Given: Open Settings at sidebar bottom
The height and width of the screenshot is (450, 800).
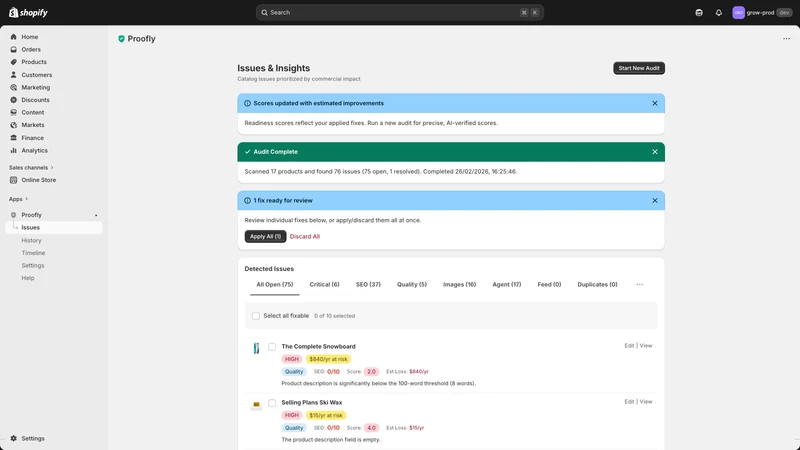Looking at the screenshot, I should coord(33,438).
